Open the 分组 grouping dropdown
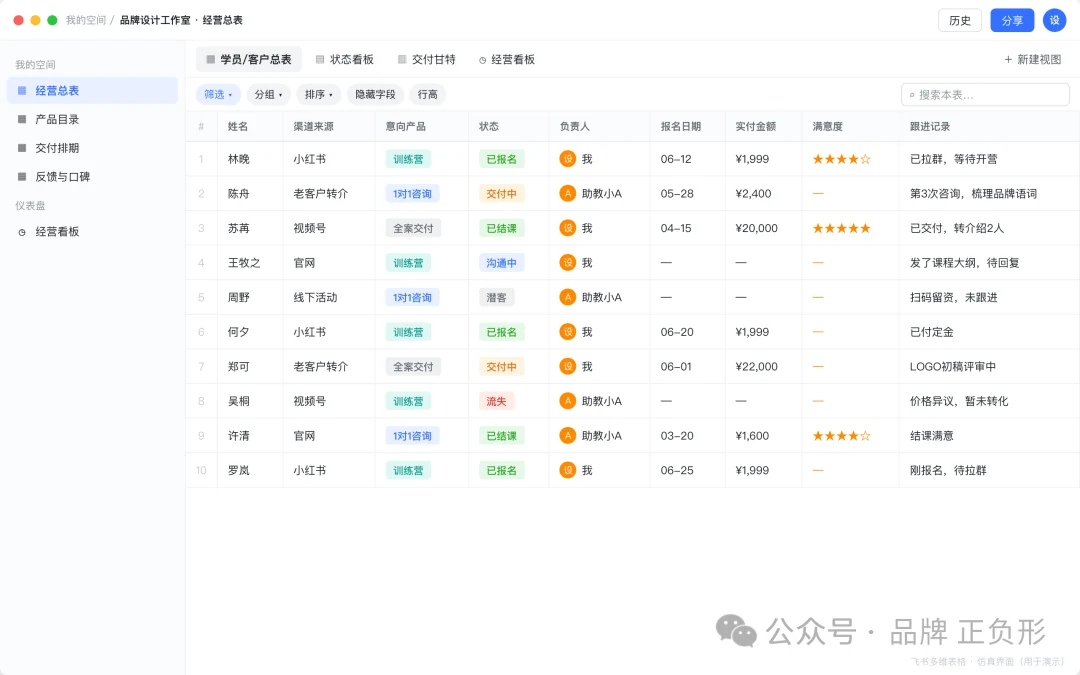The height and width of the screenshot is (675, 1080). click(268, 94)
